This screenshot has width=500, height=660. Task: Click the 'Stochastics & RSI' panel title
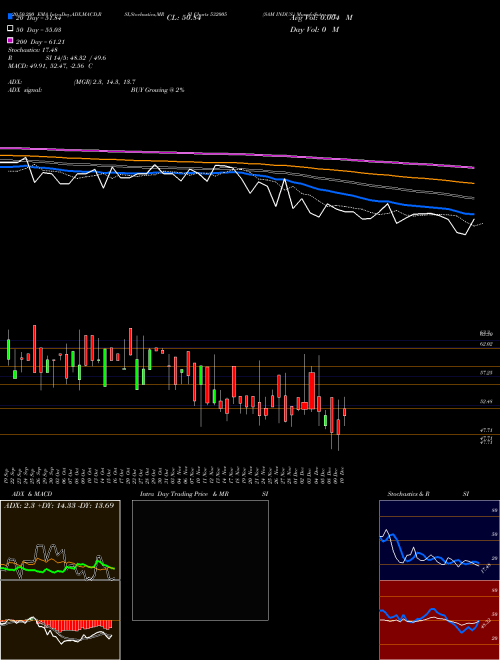[x=428, y=494]
